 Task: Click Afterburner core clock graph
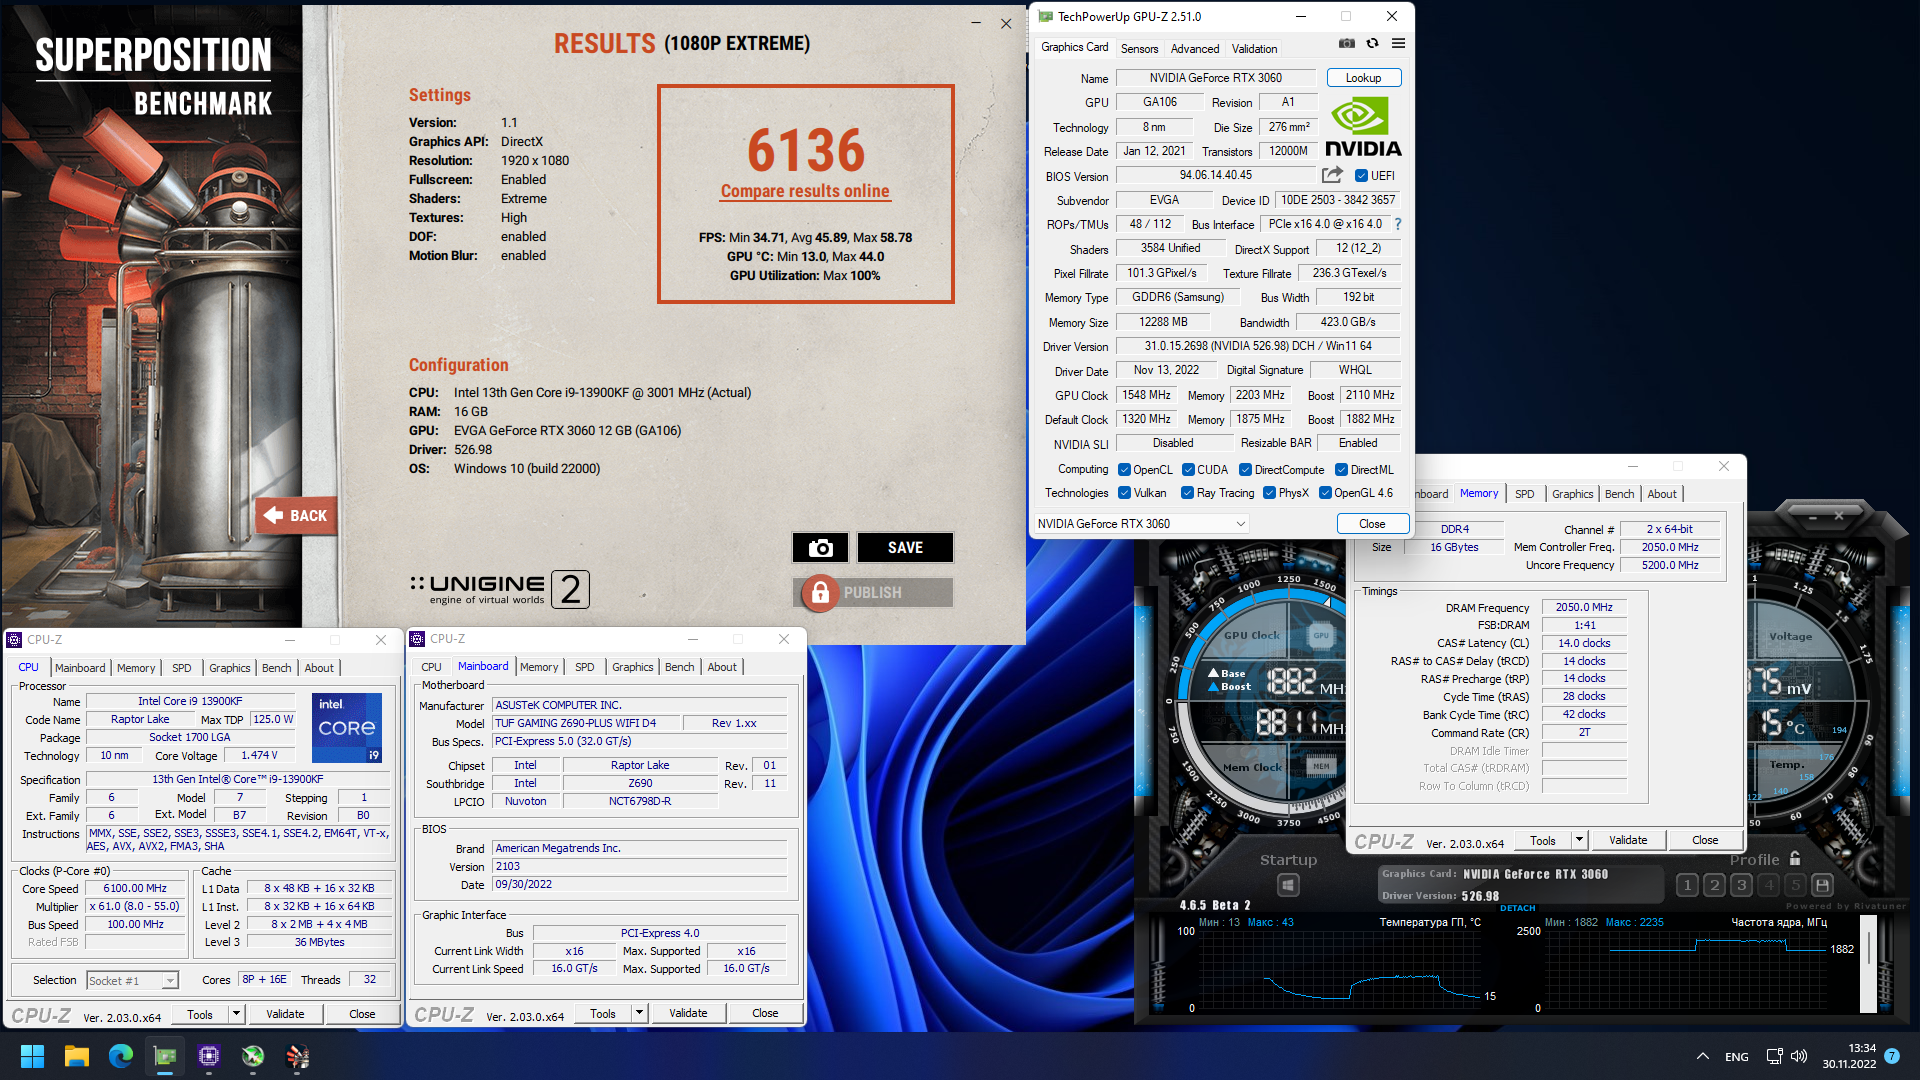1685,968
